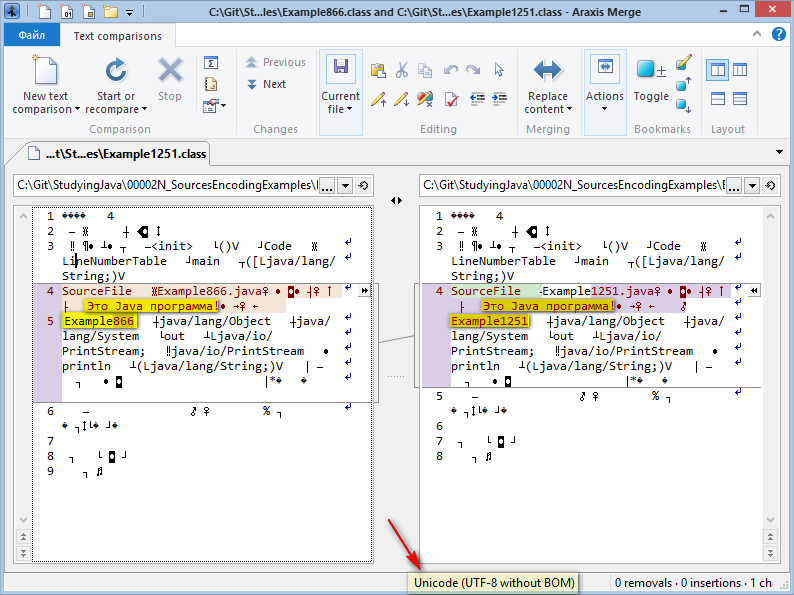Click the left pane file history refresh icon
The width and height of the screenshot is (794, 595).
click(363, 186)
